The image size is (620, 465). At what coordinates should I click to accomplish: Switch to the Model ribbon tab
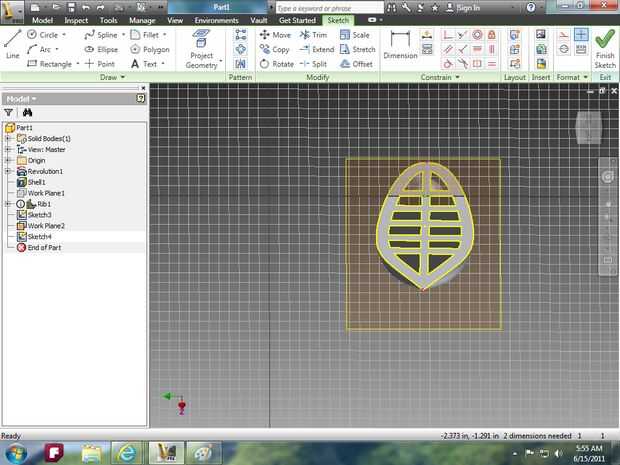tap(42, 20)
